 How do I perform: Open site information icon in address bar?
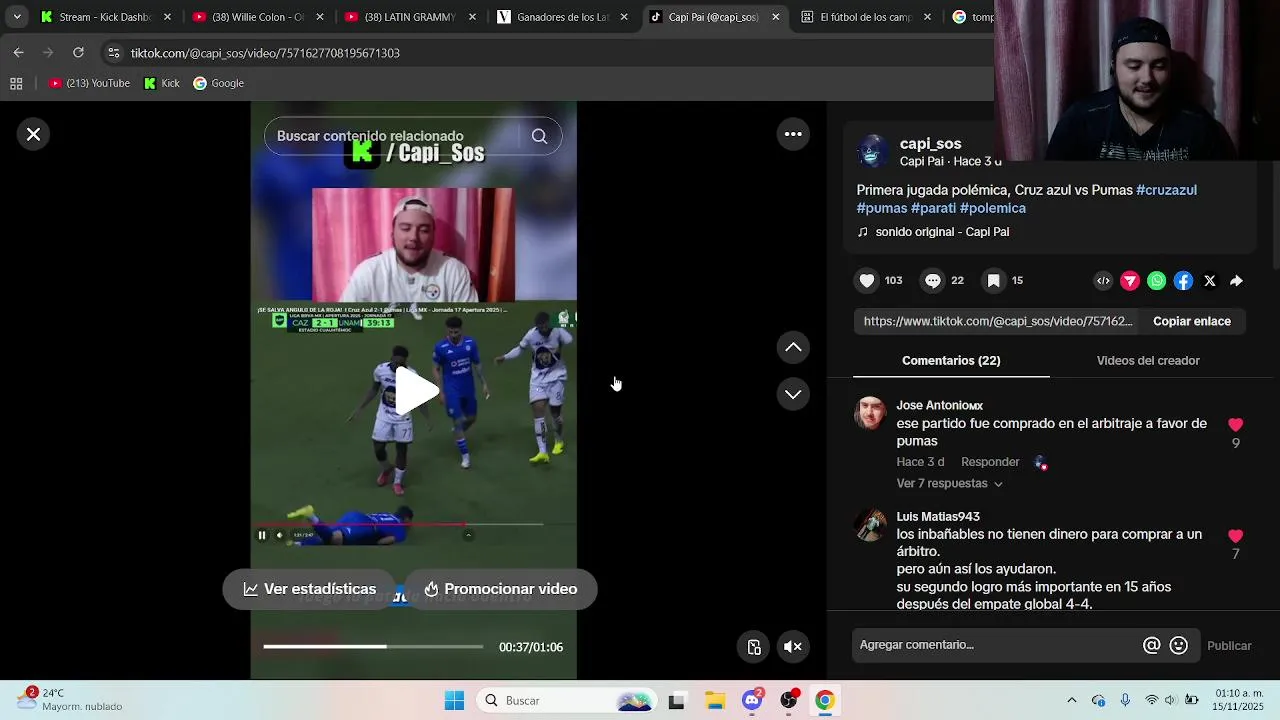coord(114,53)
